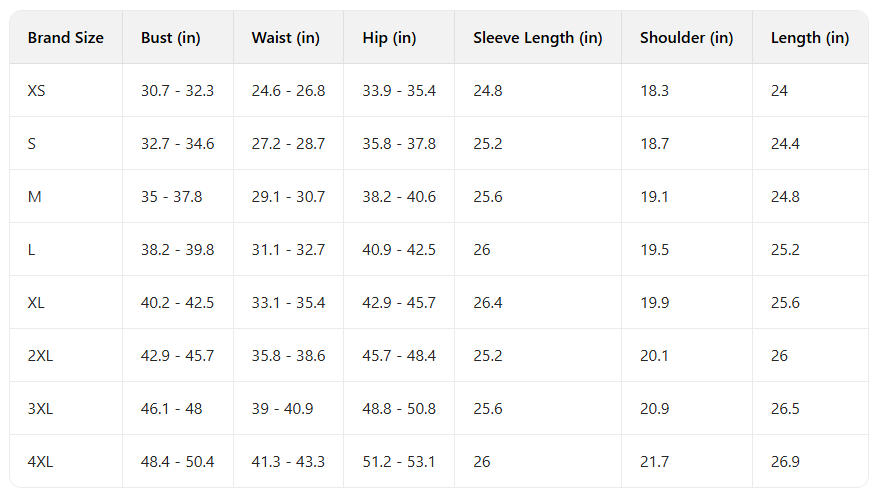879x498 pixels.
Task: Select the XS size row label
Action: 36,91
